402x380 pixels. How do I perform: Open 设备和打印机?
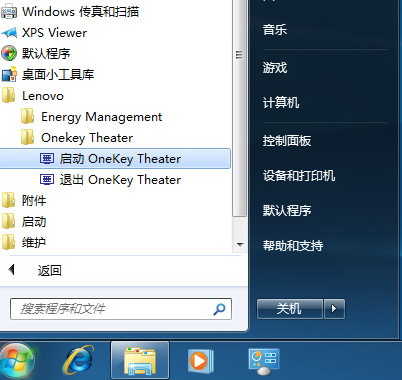click(299, 176)
